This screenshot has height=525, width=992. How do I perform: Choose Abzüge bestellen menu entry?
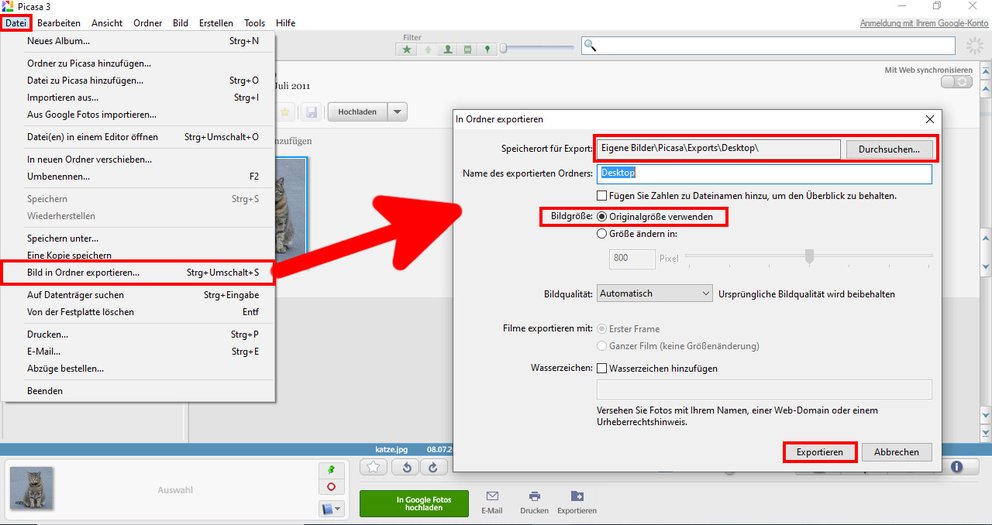(x=138, y=368)
